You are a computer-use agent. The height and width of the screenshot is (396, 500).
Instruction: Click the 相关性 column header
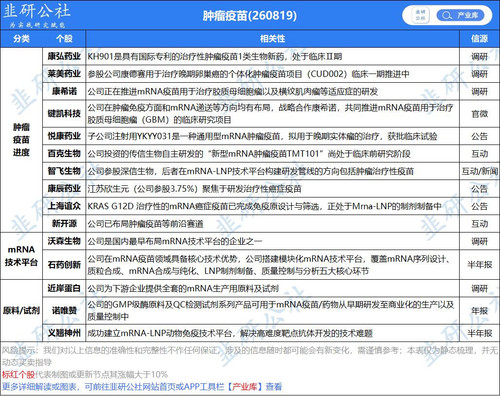click(272, 39)
